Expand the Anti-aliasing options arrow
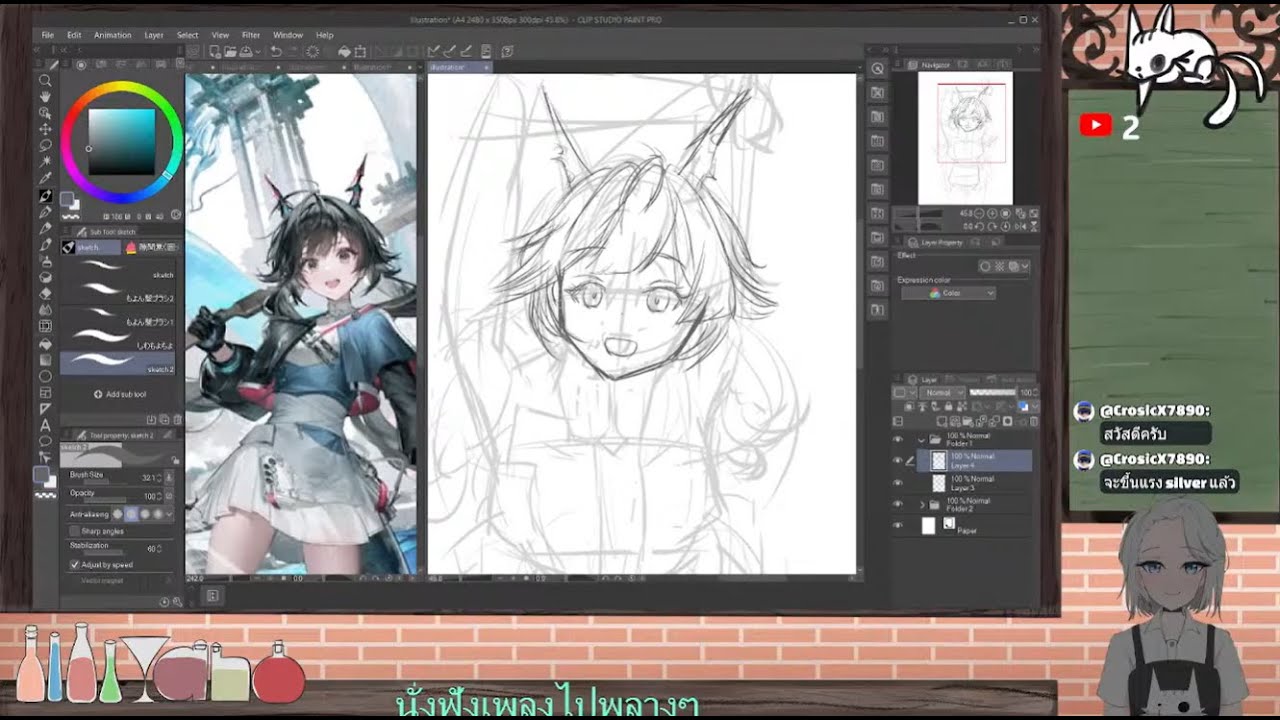 169,514
